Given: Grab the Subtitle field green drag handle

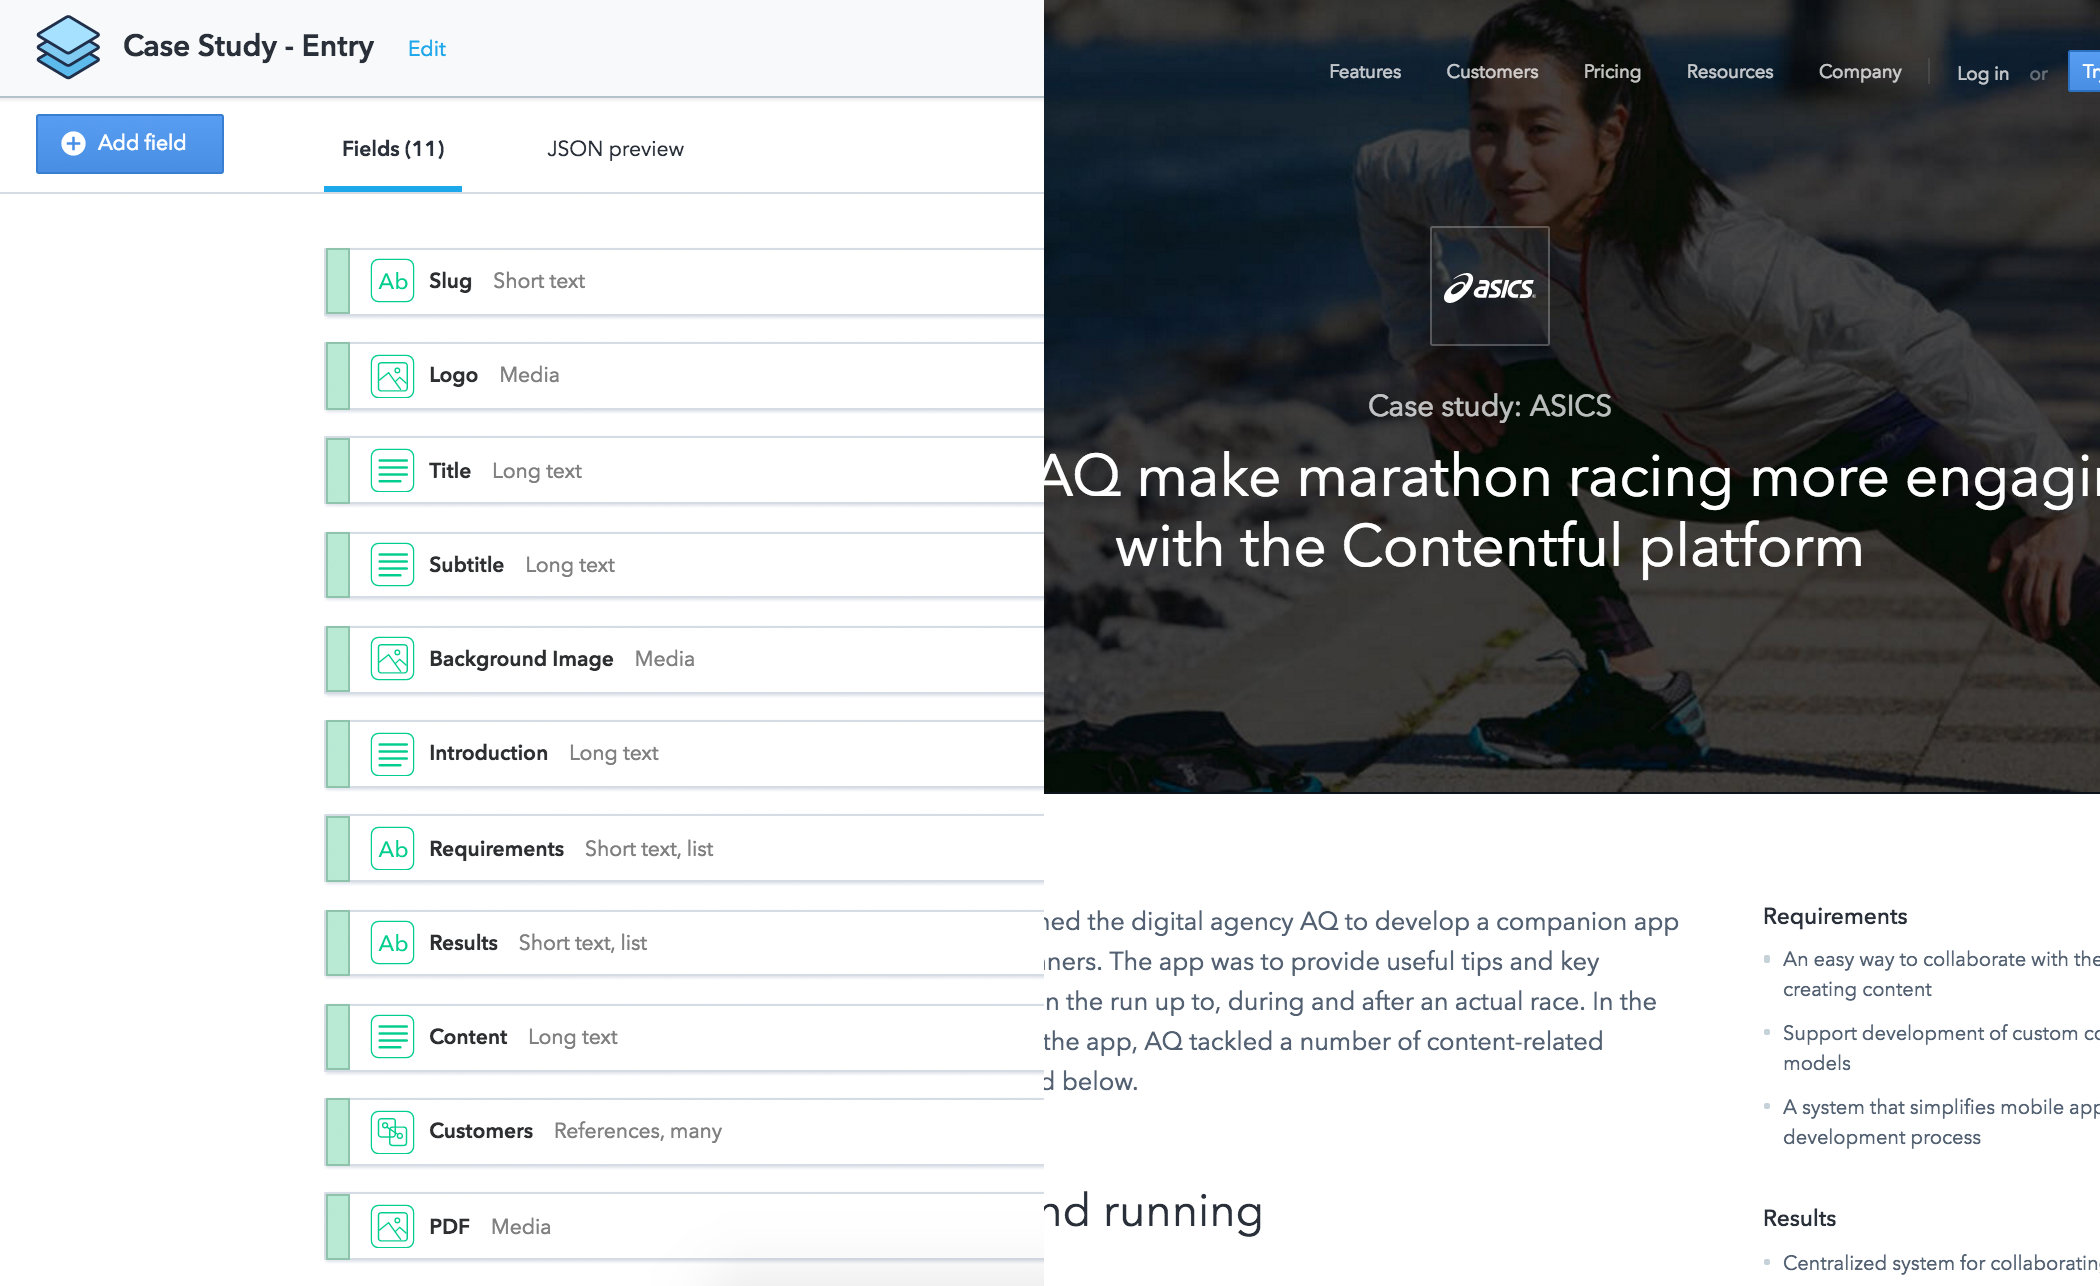Looking at the screenshot, I should point(338,565).
